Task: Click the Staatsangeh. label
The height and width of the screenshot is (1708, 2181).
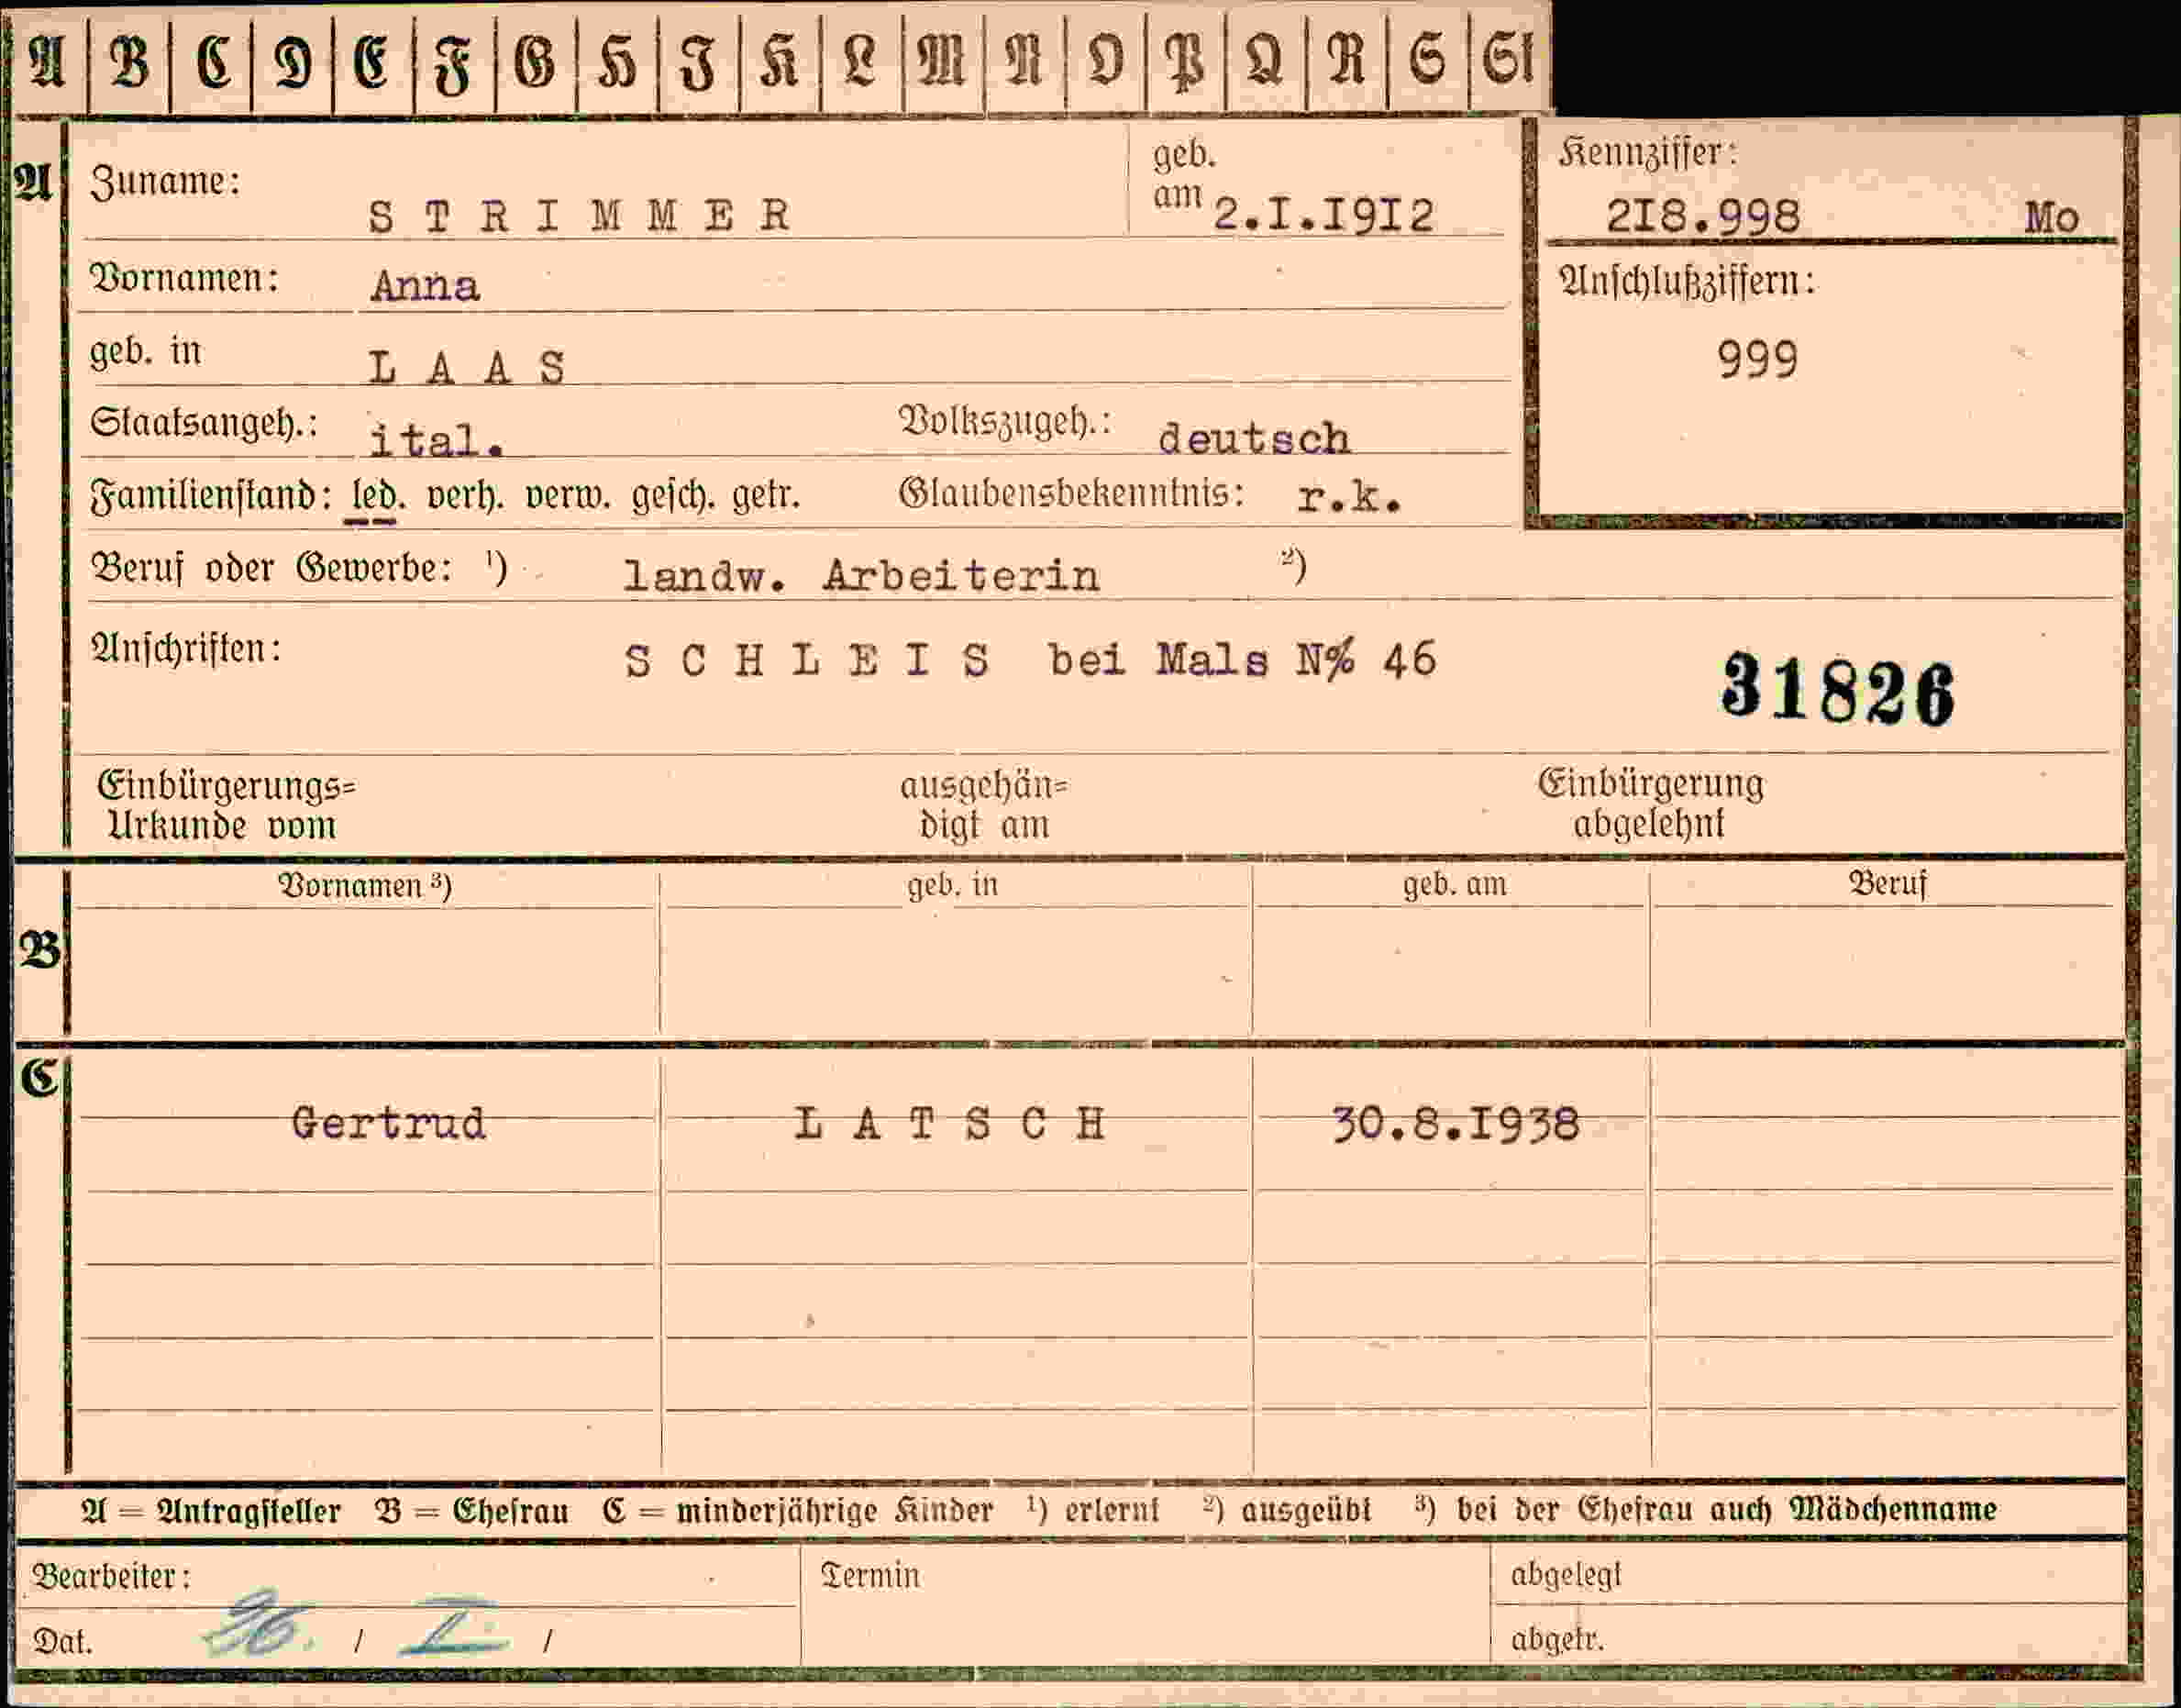Action: (x=204, y=424)
